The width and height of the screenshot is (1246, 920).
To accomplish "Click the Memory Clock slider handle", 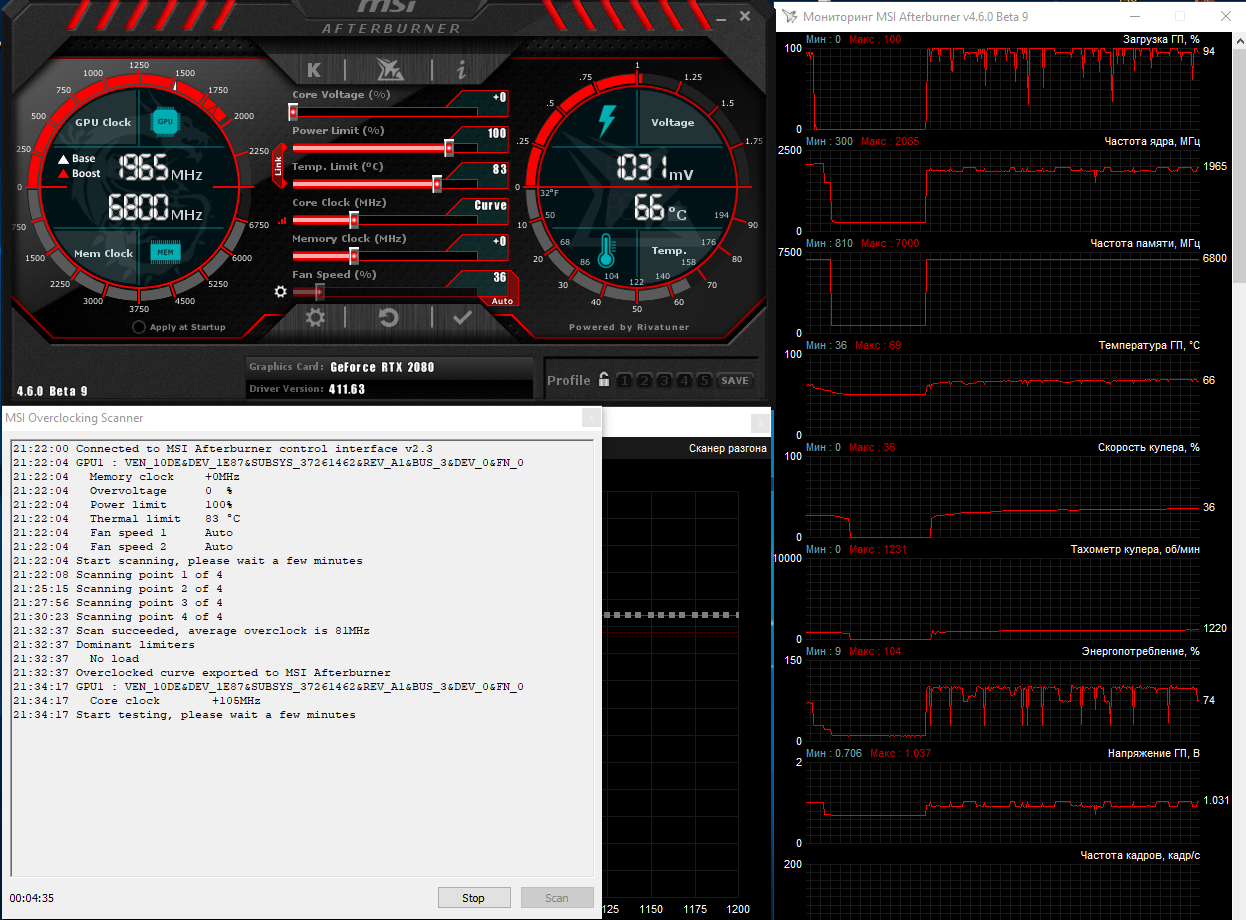I will [x=353, y=256].
